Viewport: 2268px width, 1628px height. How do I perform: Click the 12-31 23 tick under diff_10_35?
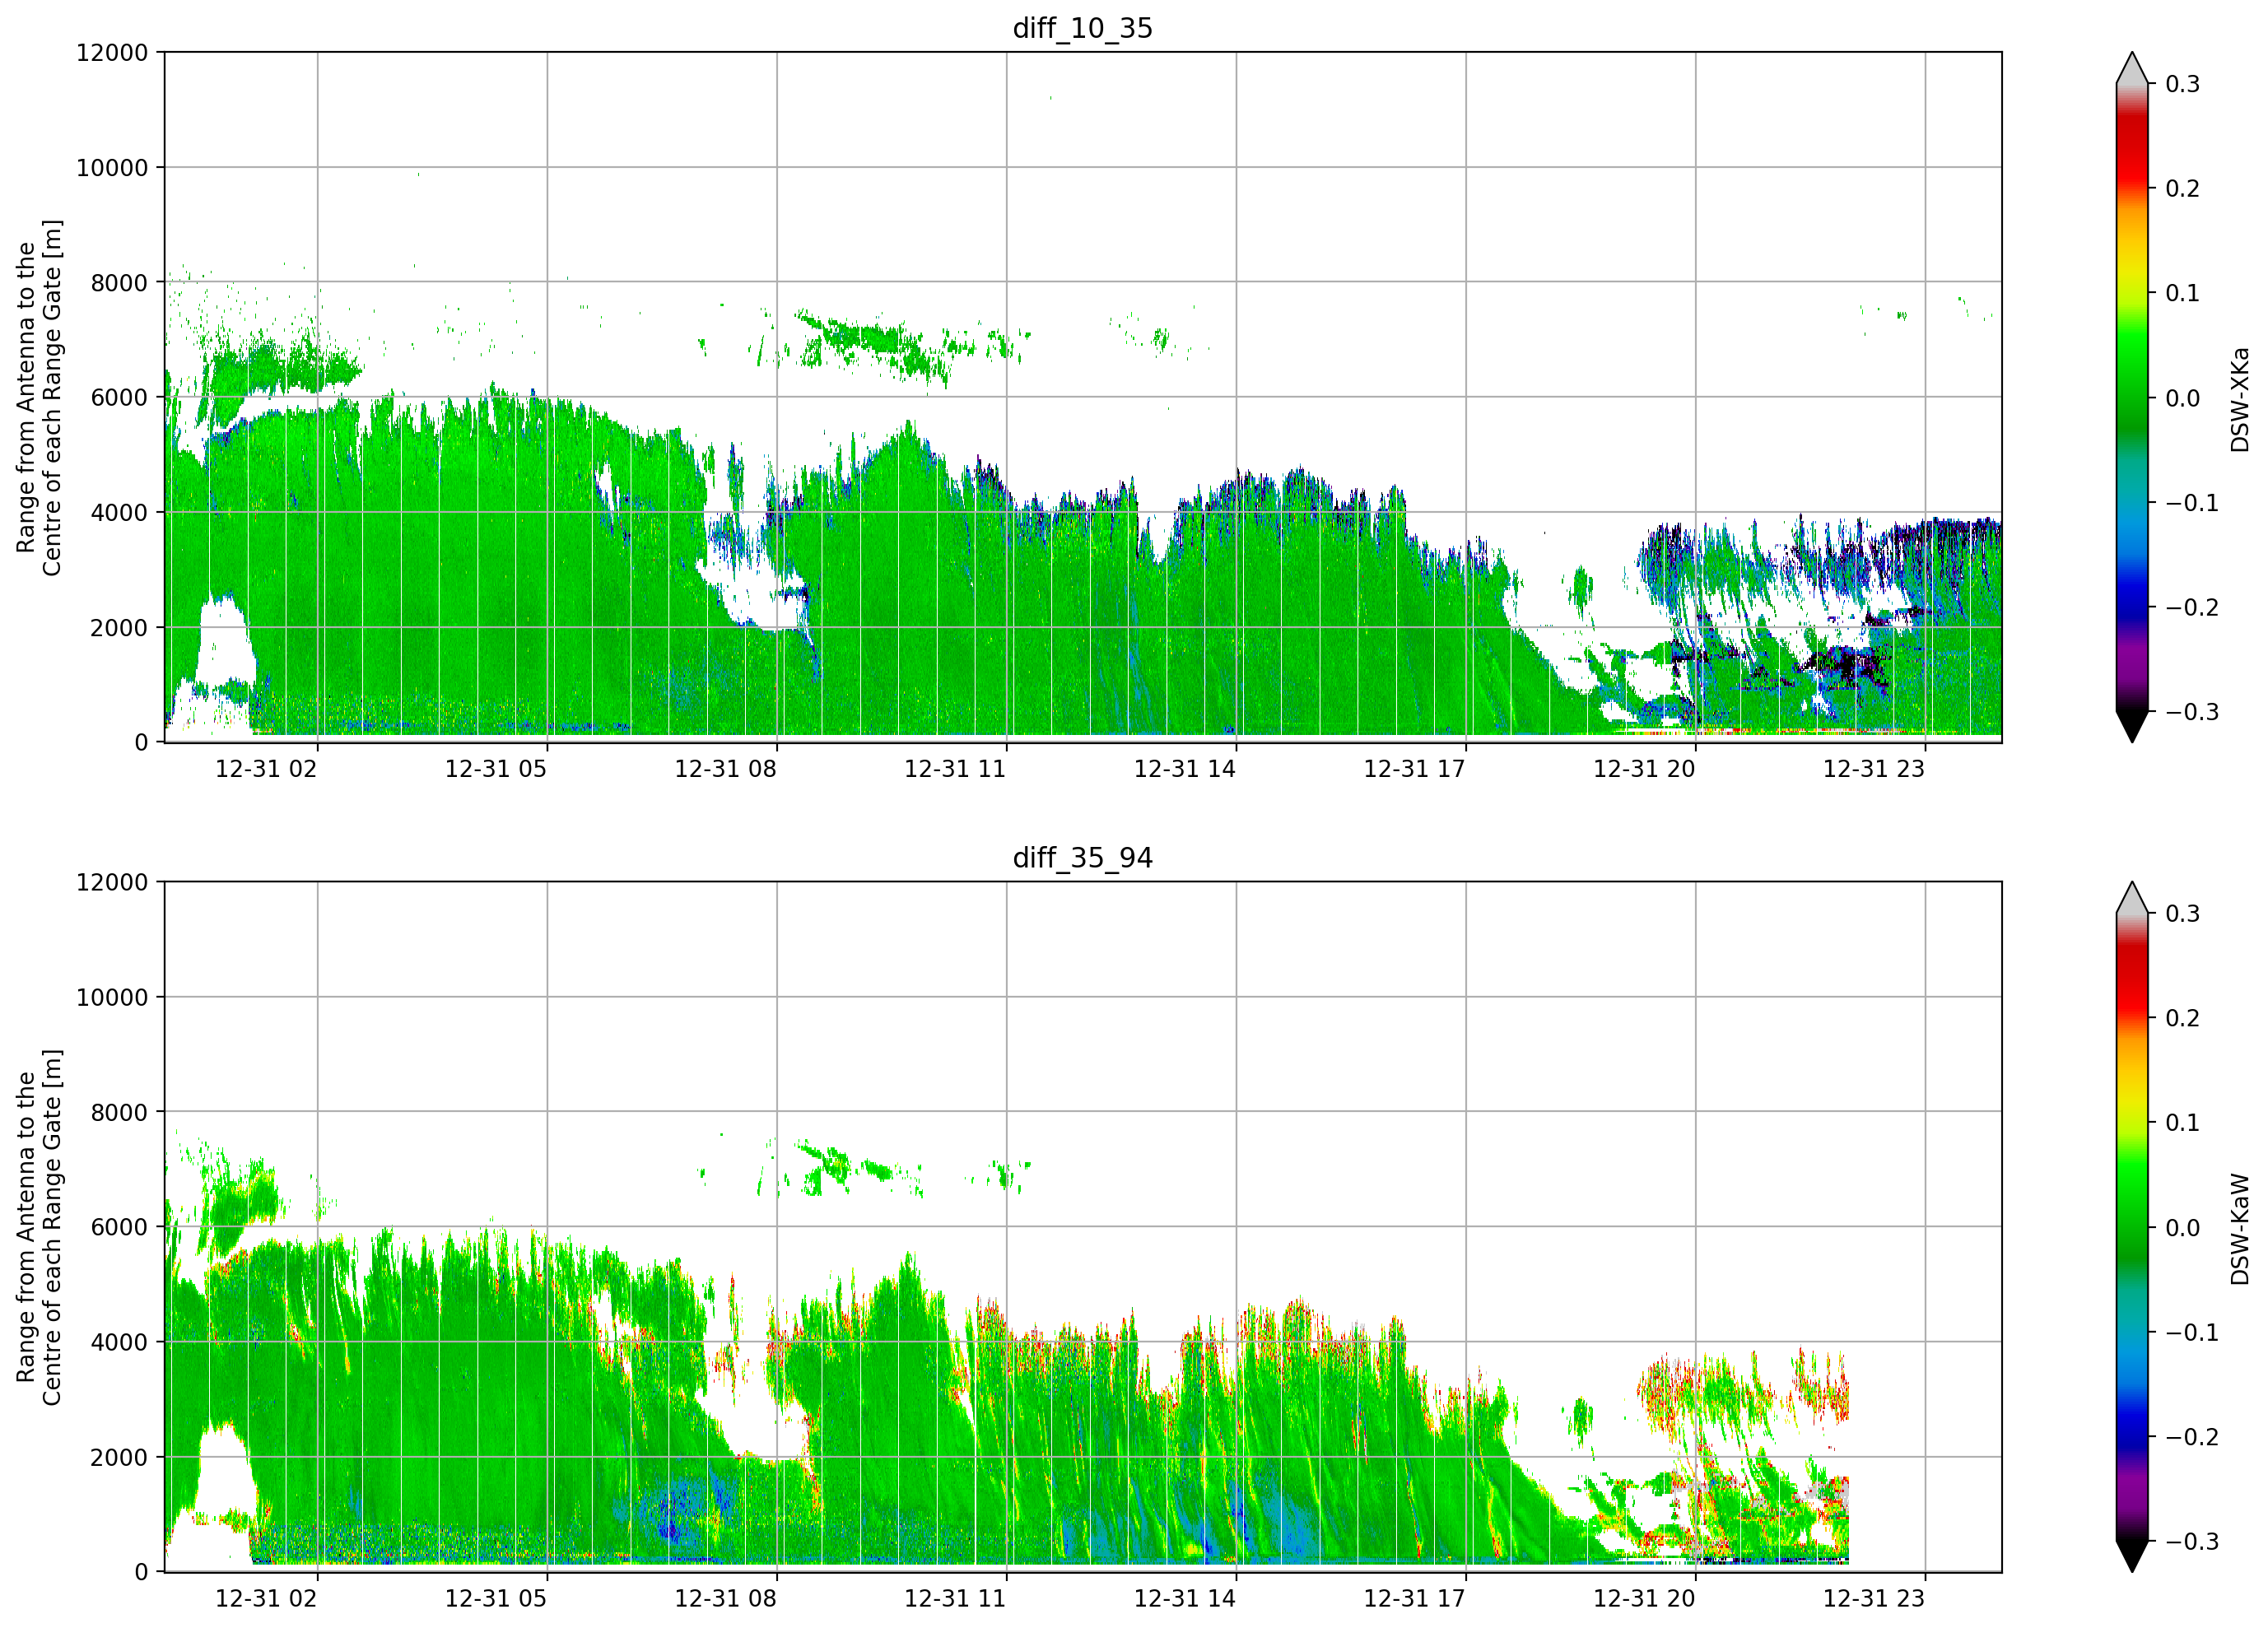coord(1874,769)
